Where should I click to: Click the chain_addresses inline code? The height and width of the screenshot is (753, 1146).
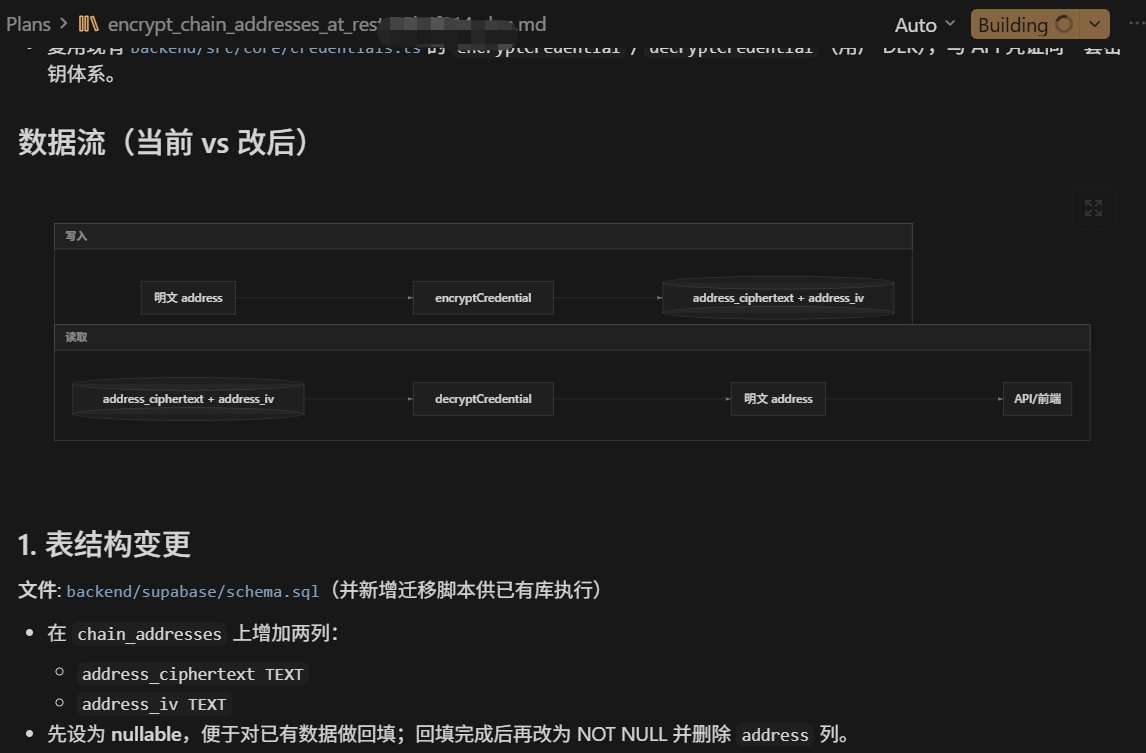149,634
